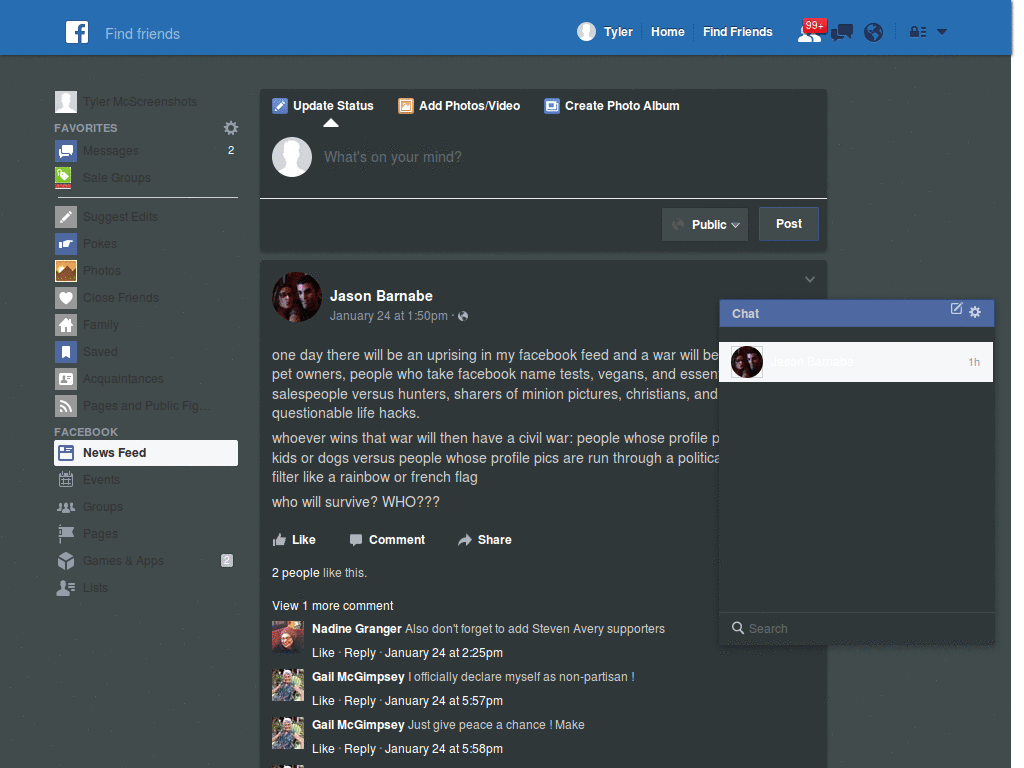Click Nadine Granger's comment avatar
The height and width of the screenshot is (768, 1024).
288,637
